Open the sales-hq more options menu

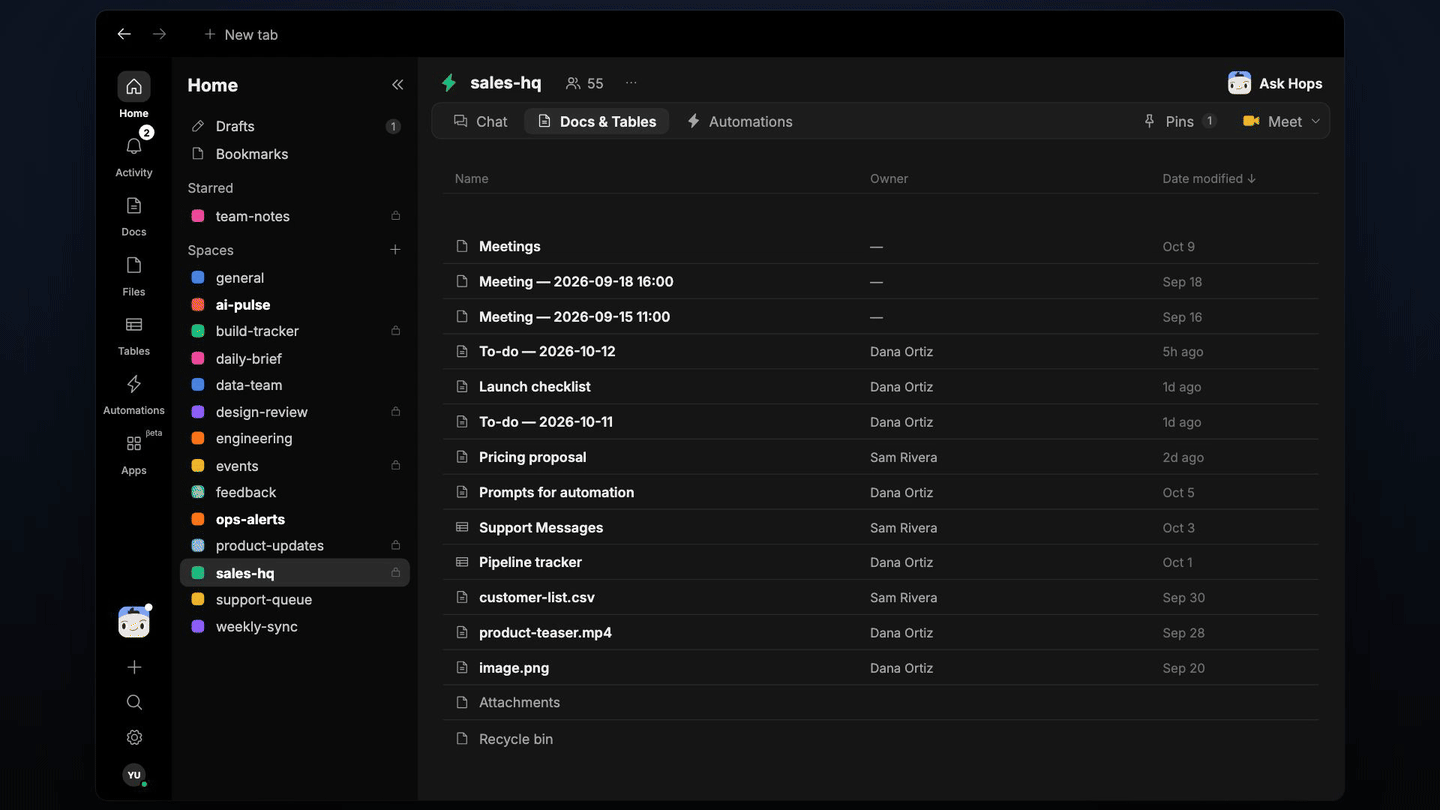click(x=631, y=83)
